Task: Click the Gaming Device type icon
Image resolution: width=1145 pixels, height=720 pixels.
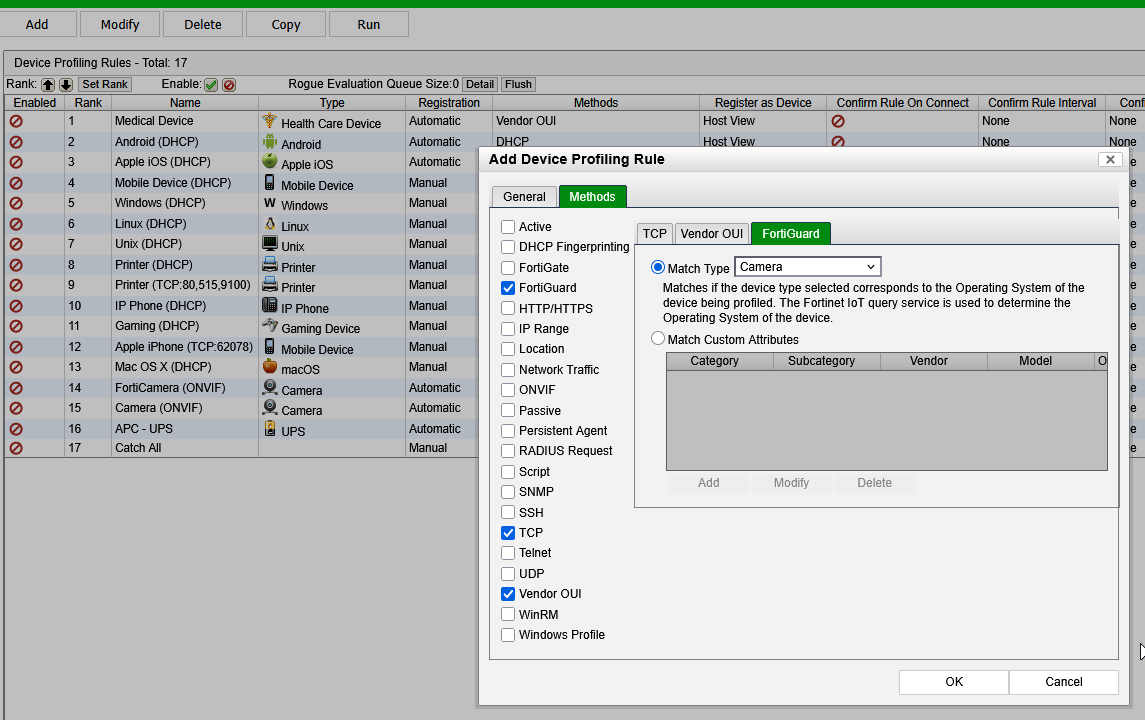Action: (269, 326)
